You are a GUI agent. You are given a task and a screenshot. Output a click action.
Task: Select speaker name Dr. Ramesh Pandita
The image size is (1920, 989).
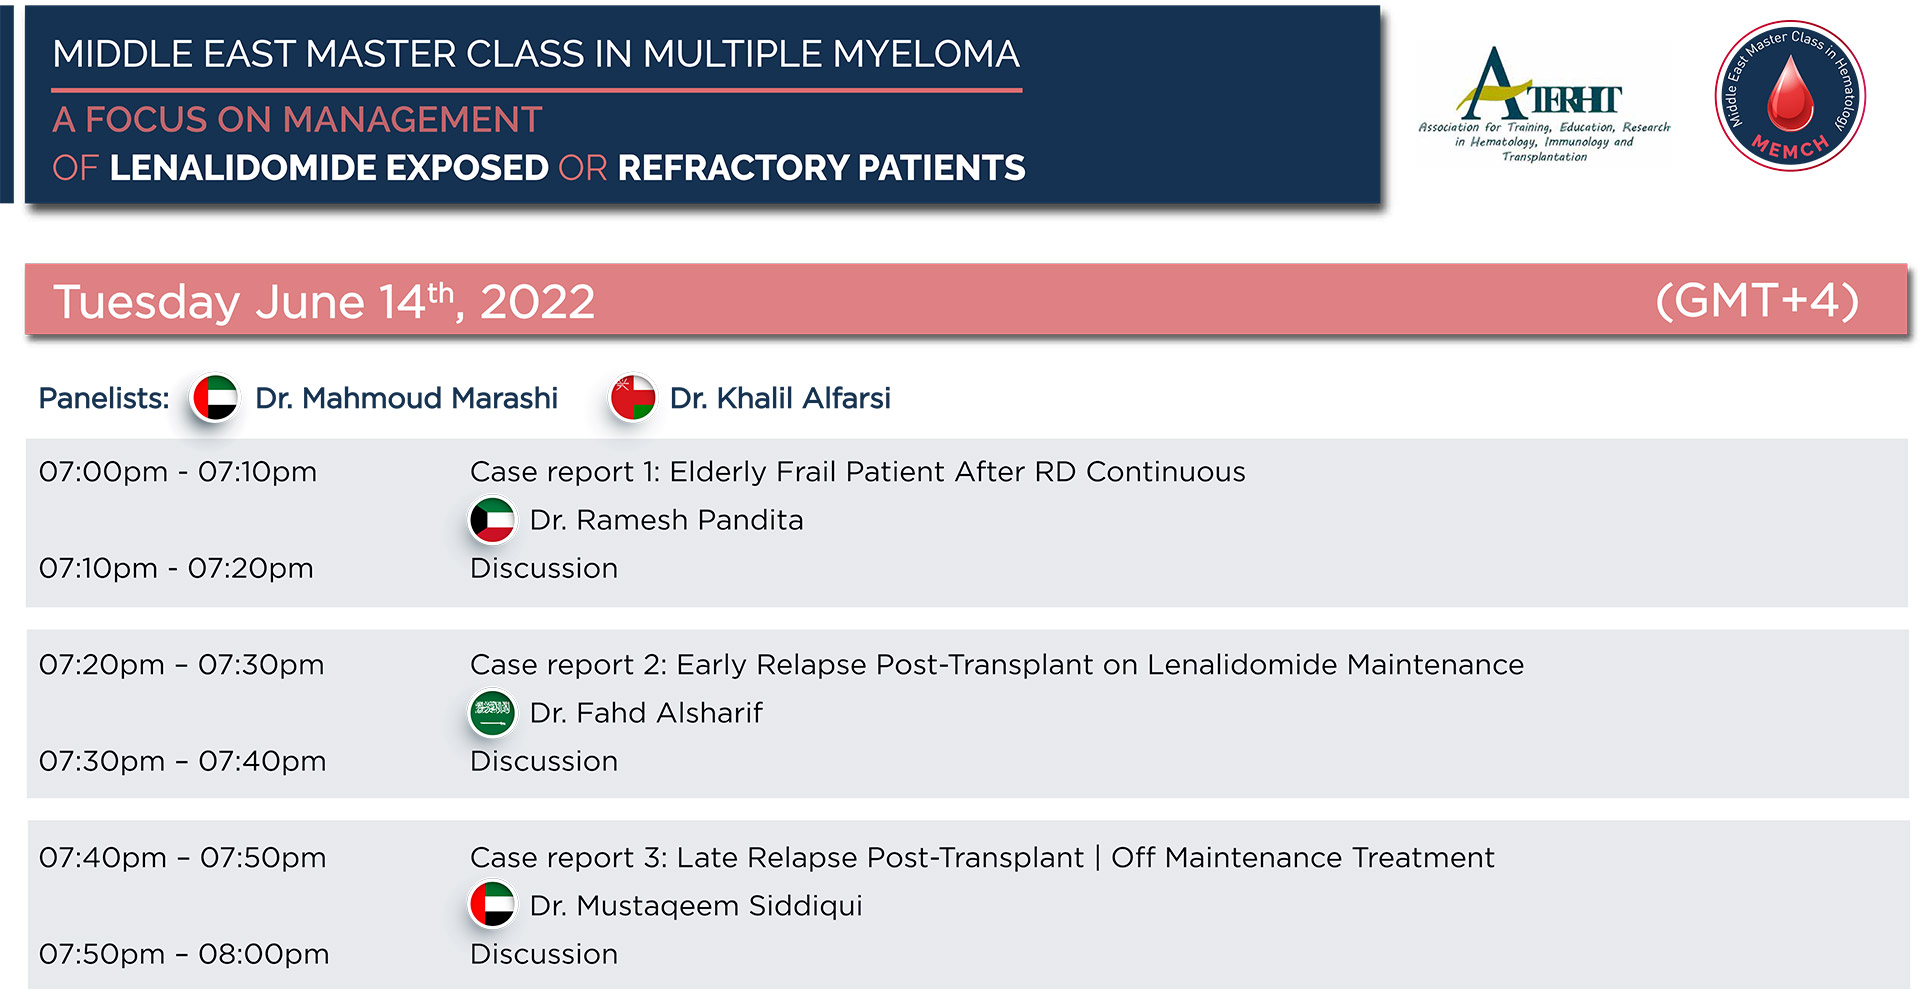[x=667, y=520]
